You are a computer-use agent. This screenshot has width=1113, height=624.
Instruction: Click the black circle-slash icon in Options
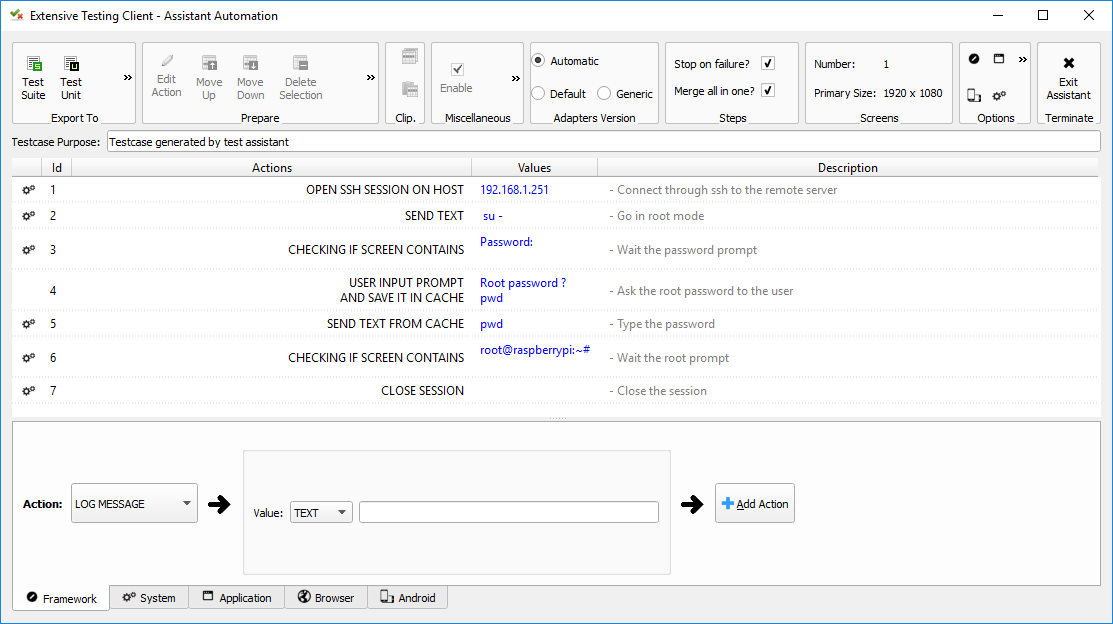coord(974,59)
